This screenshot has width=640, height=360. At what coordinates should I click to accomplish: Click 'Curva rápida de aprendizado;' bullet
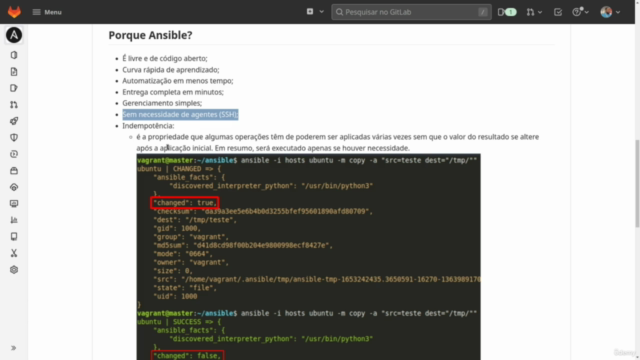(x=171, y=70)
